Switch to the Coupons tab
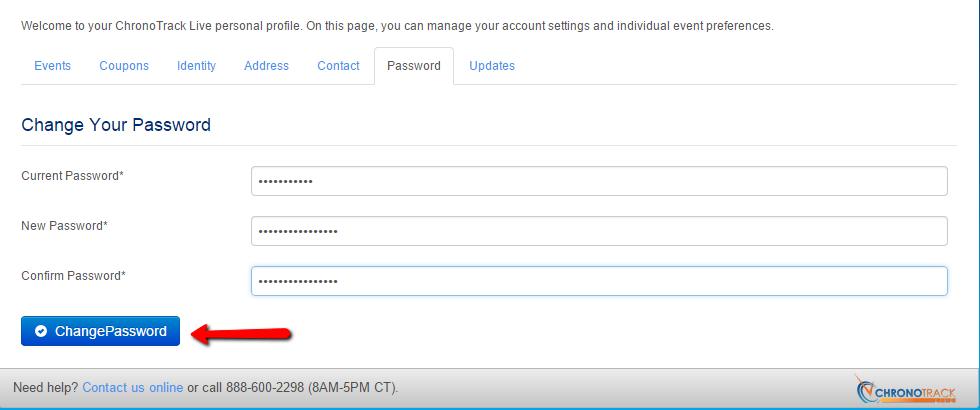The image size is (980, 410). [124, 66]
